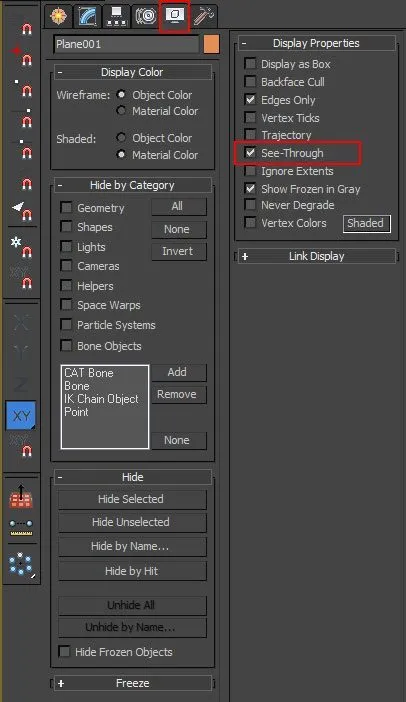Open the Motion command panel tab
The image size is (406, 702).
click(x=145, y=16)
